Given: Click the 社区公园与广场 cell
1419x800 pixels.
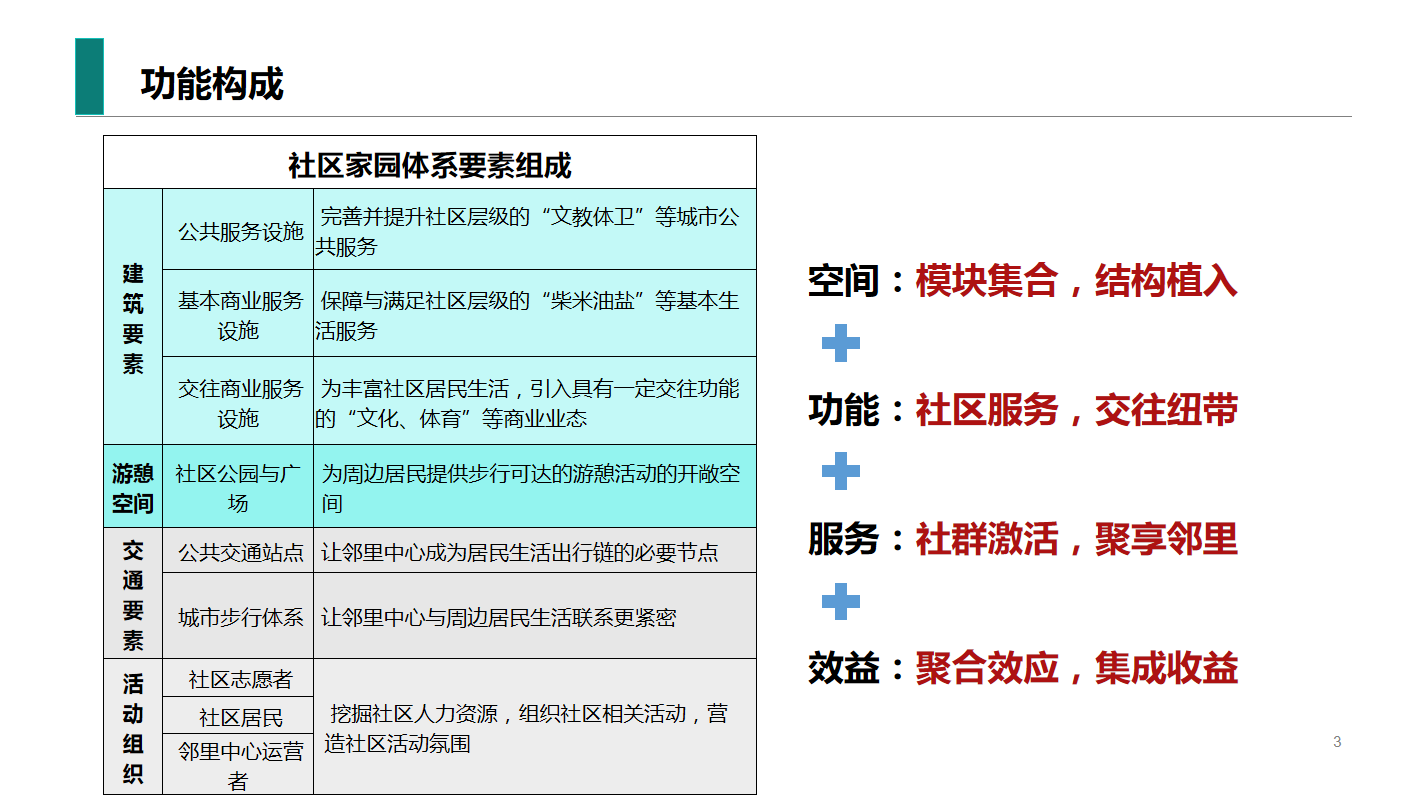Looking at the screenshot, I should coord(238,487).
